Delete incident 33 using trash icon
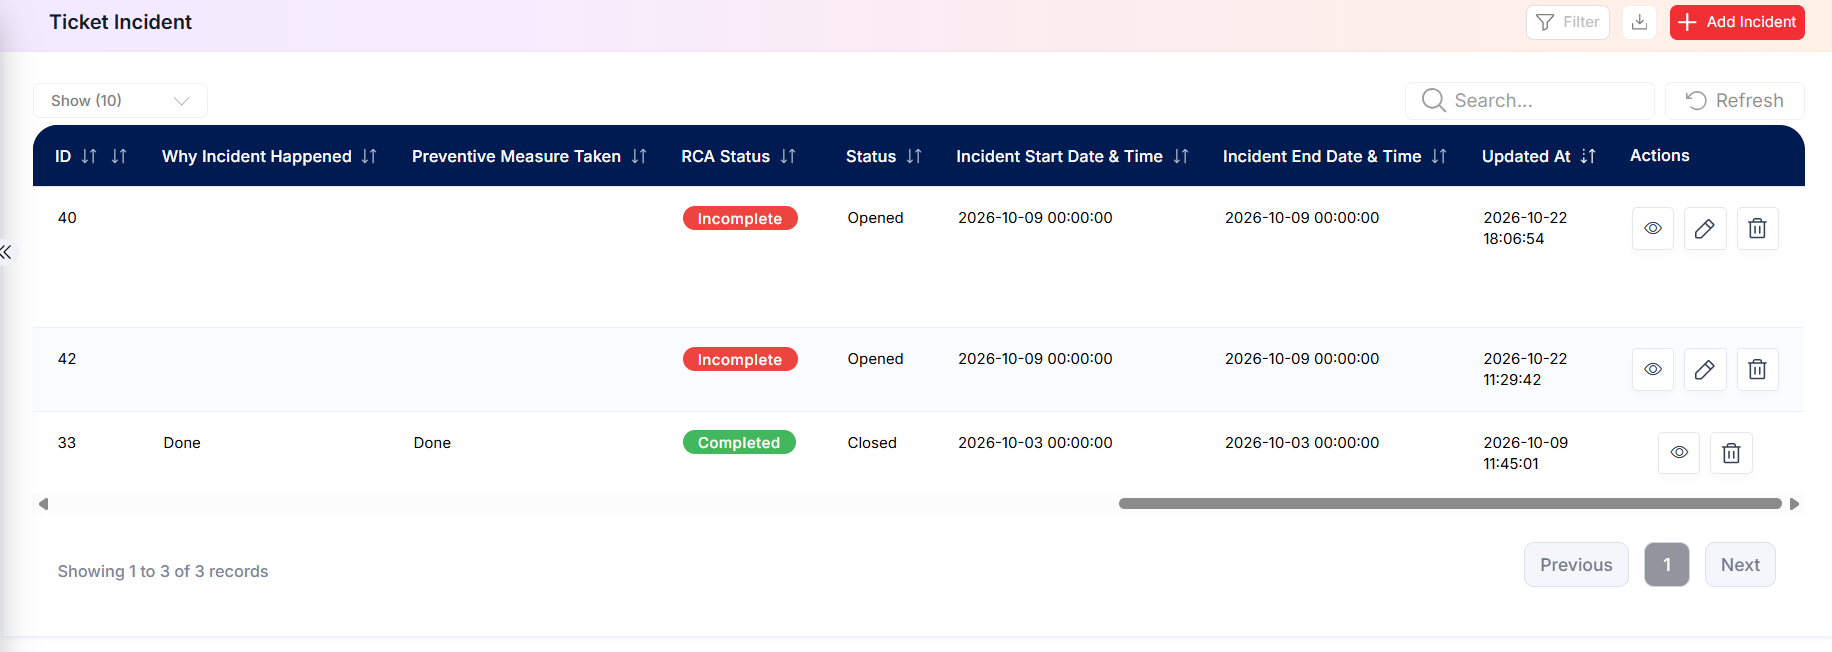 pos(1731,453)
